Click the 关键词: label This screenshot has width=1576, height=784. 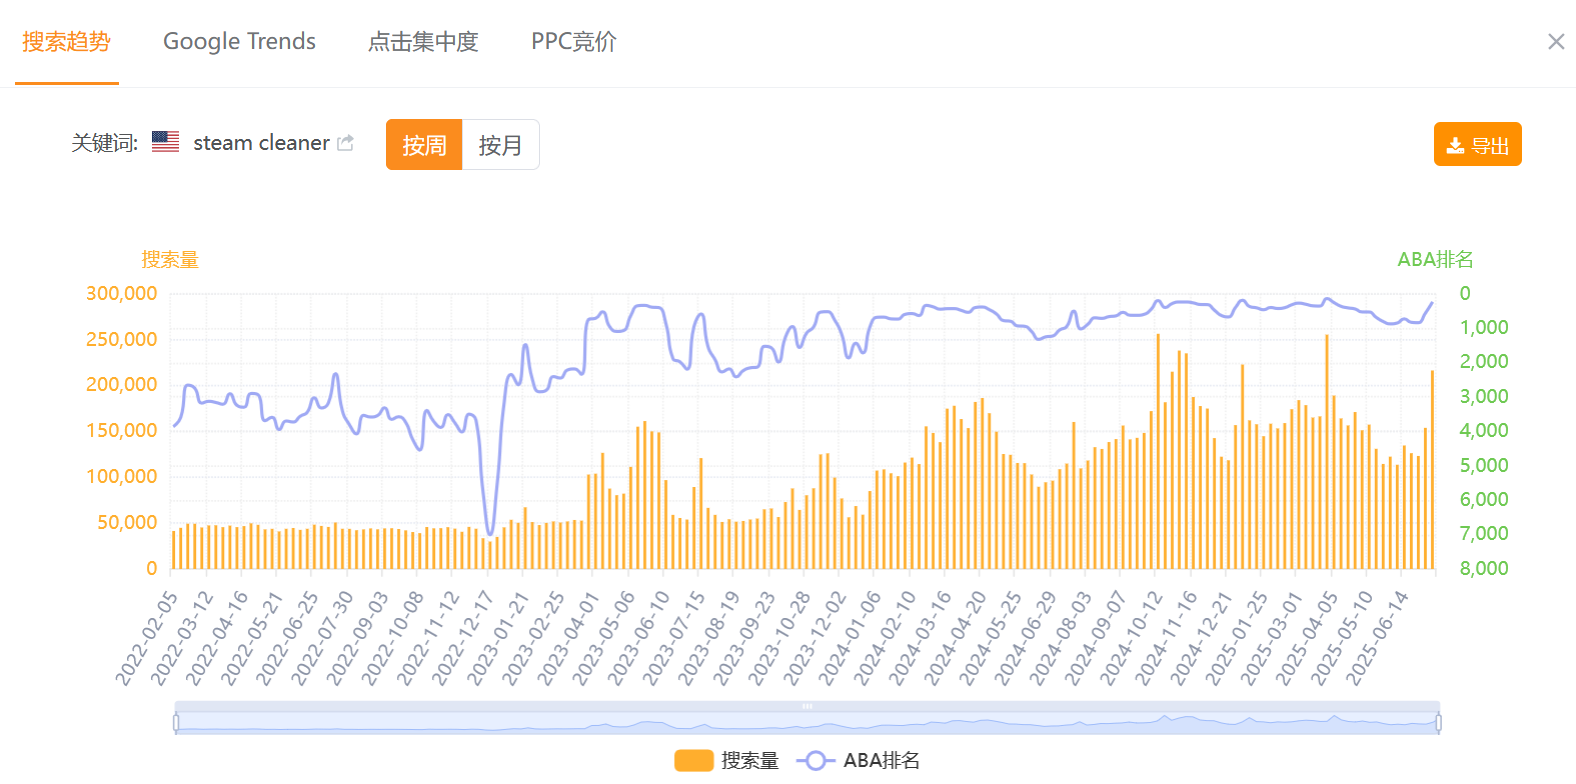point(104,143)
